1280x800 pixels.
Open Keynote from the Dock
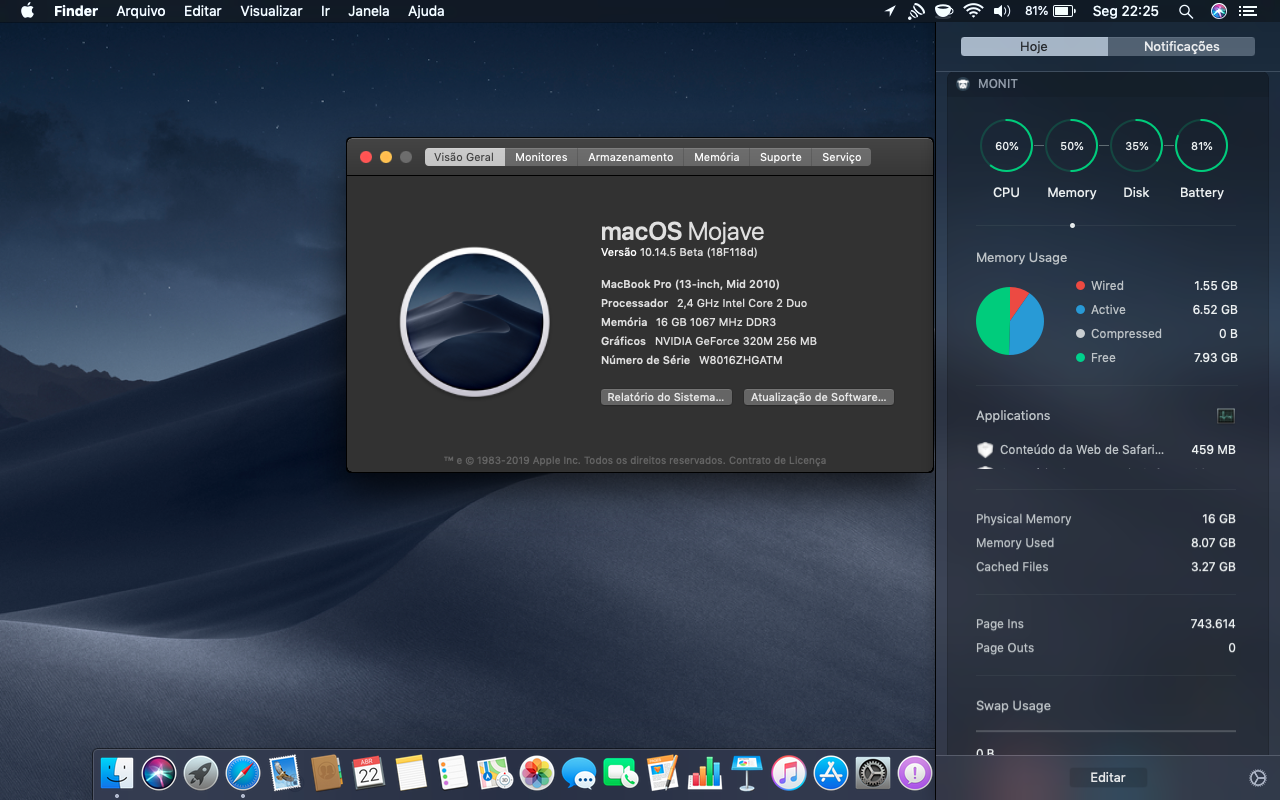click(747, 773)
